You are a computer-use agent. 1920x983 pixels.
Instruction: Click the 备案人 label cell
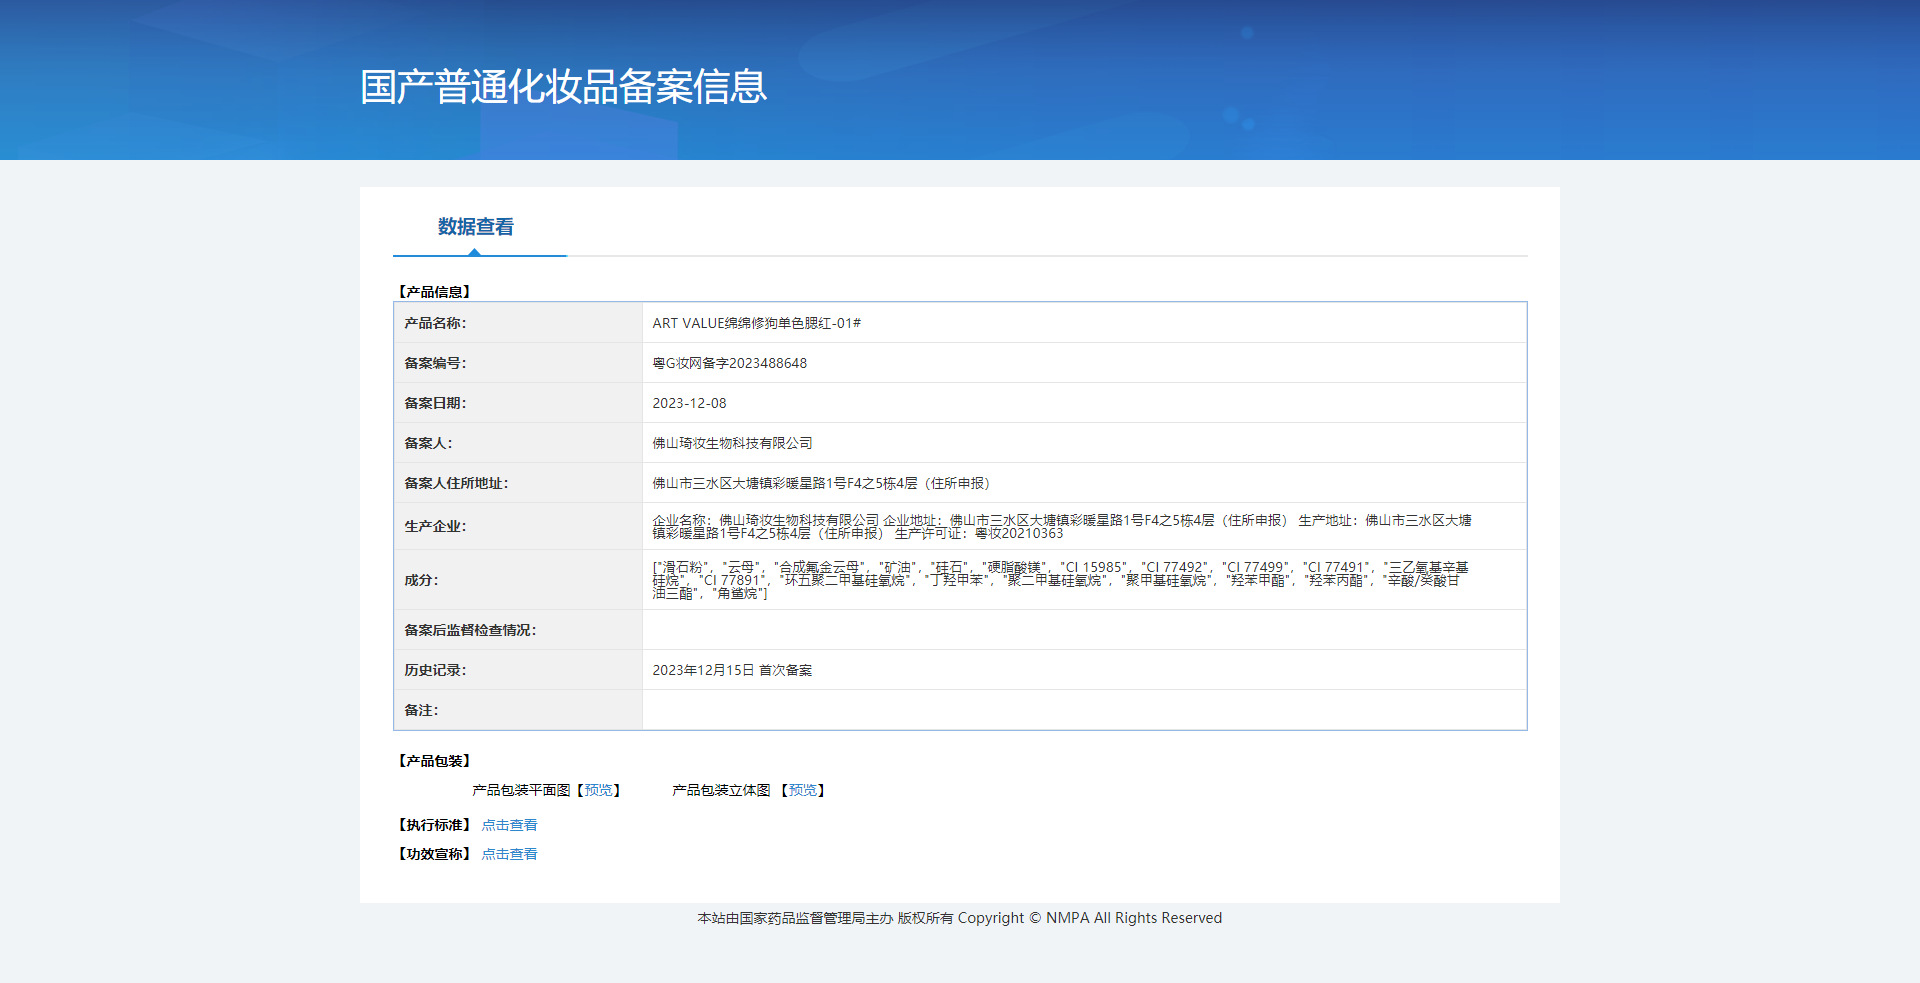(x=518, y=443)
